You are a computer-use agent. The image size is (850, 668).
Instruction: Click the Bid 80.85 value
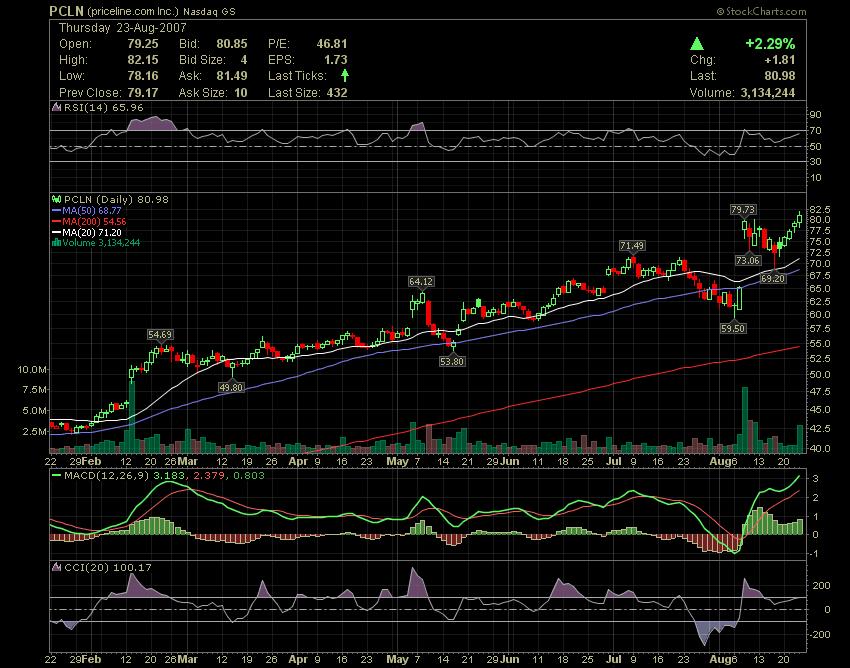coord(231,43)
